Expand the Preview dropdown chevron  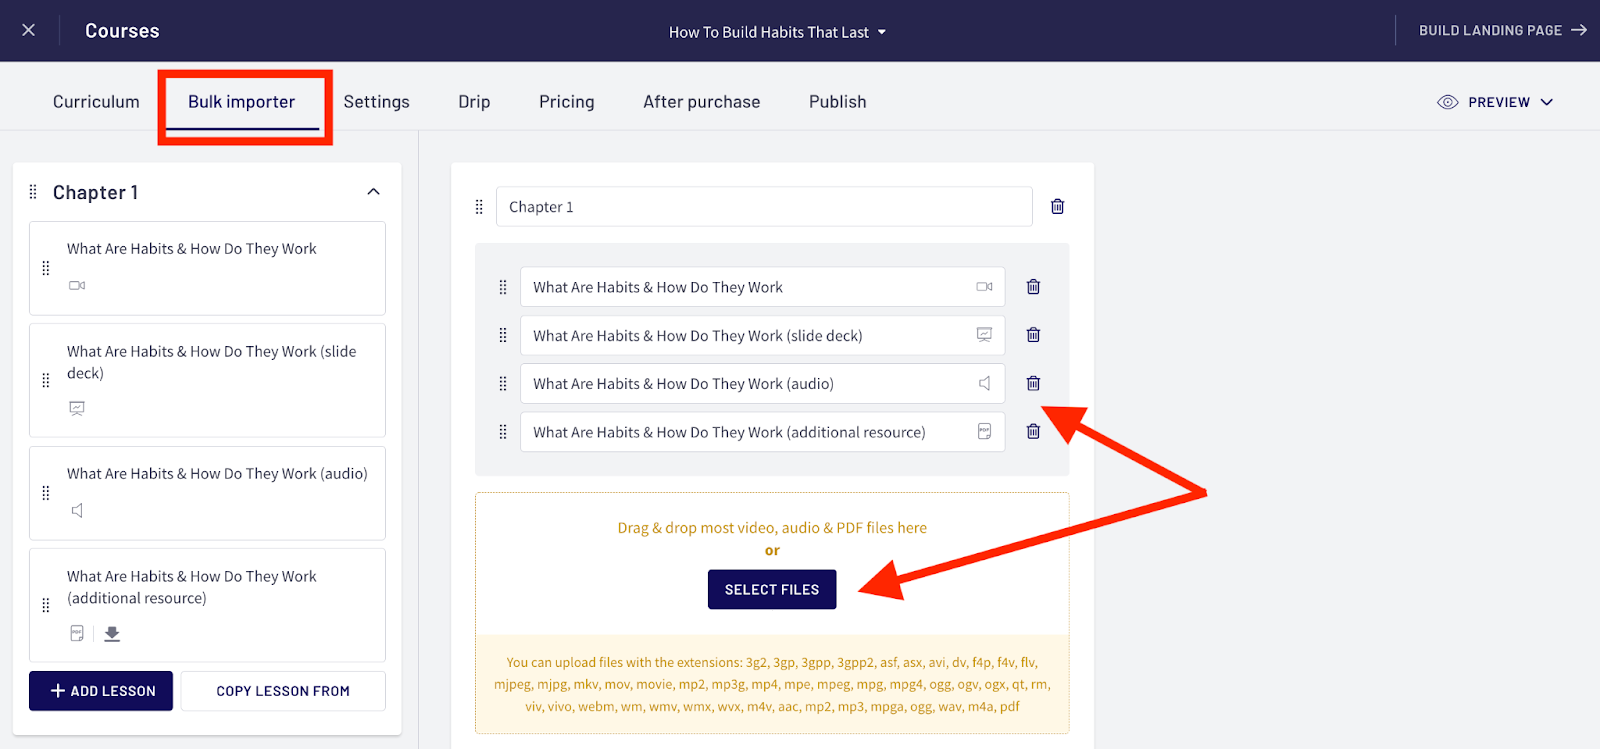(x=1547, y=102)
